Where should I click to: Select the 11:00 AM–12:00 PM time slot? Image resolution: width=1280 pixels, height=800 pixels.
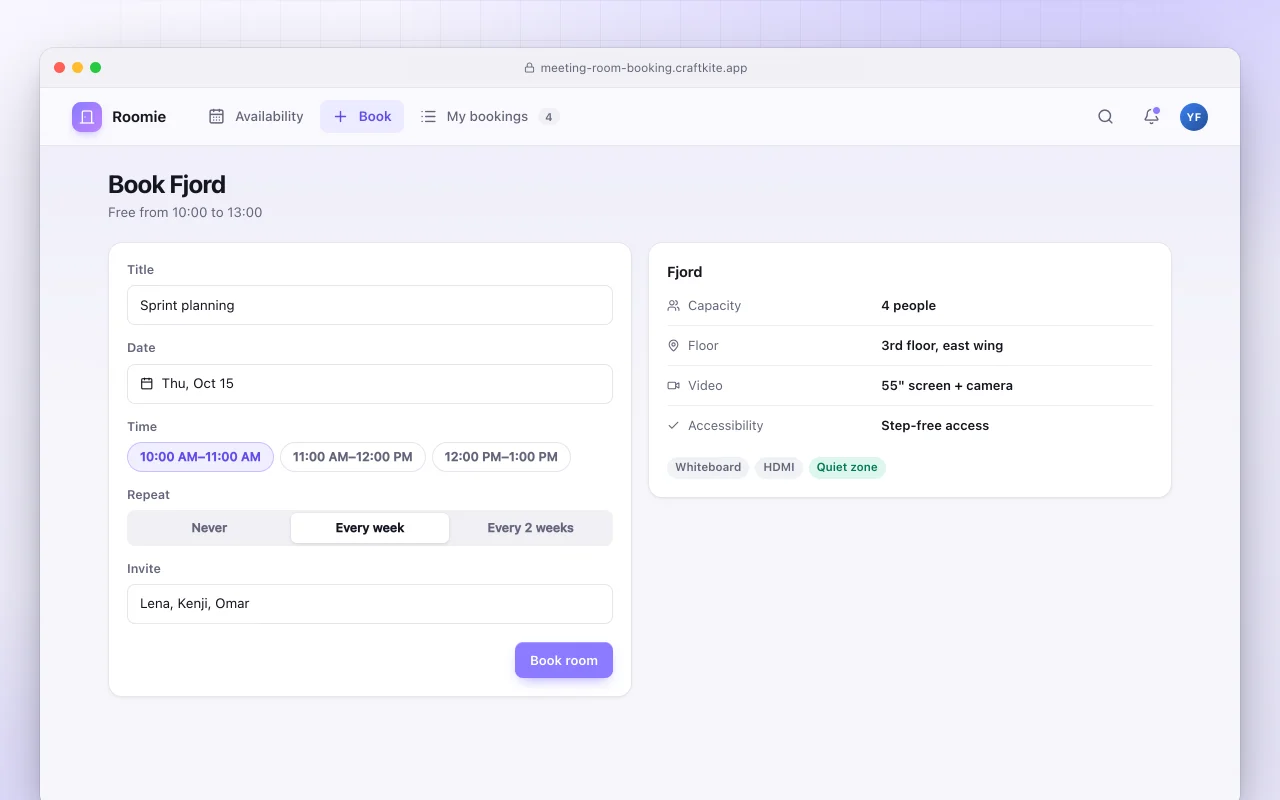coord(353,457)
